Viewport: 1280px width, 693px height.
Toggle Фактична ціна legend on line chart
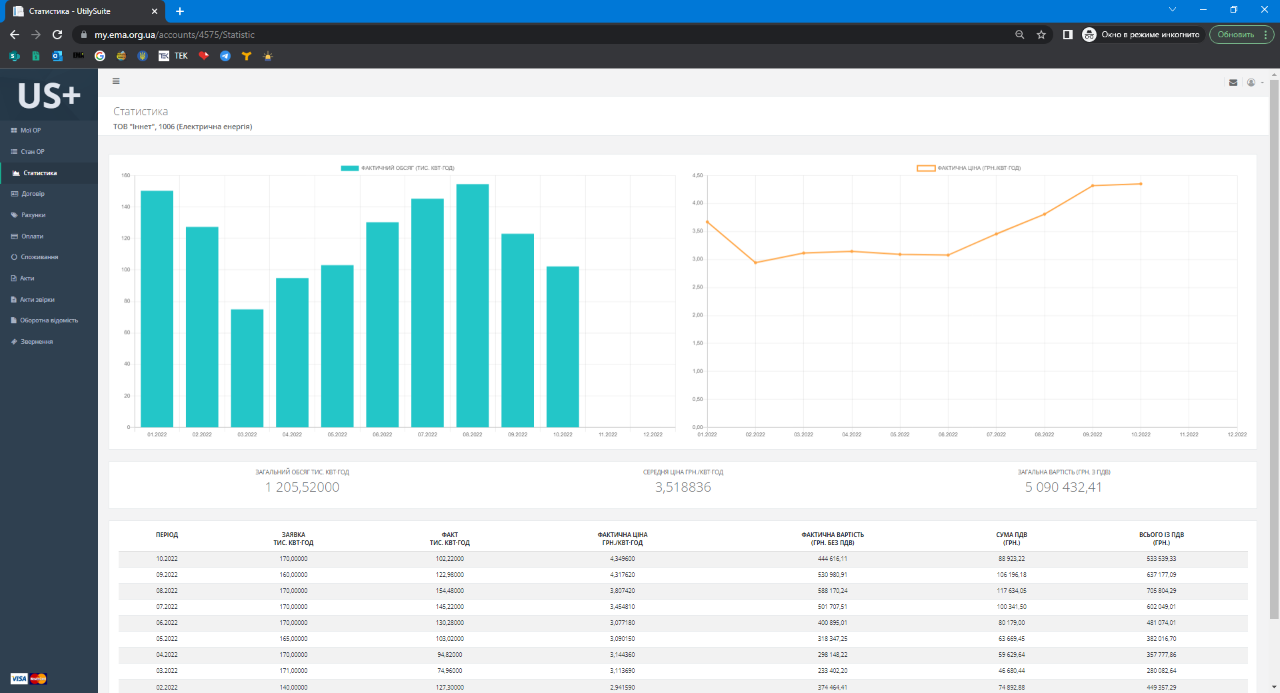tap(968, 168)
